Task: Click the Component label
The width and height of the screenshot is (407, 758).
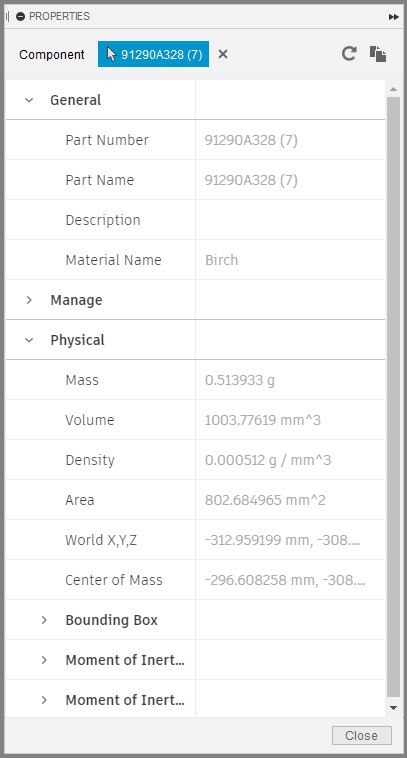Action: point(52,55)
